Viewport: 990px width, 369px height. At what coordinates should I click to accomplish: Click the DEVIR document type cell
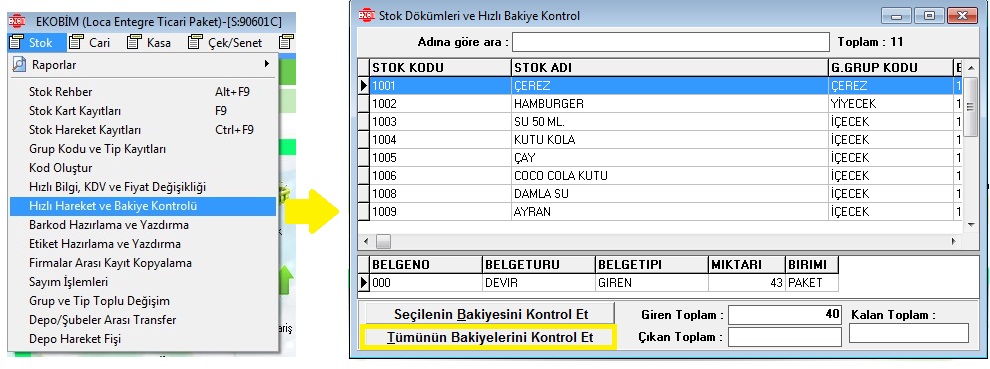pyautogui.click(x=539, y=282)
